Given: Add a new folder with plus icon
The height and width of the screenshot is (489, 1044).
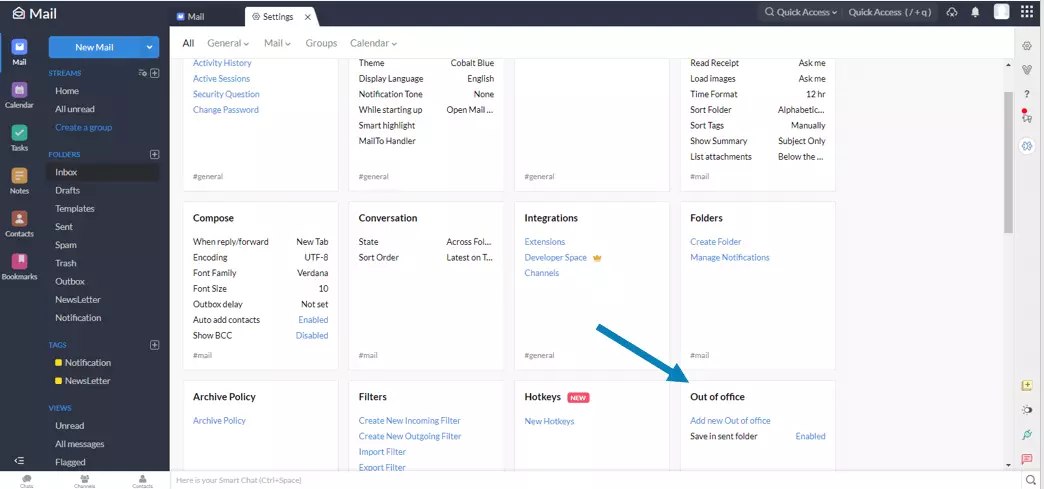Looking at the screenshot, I should pos(154,154).
